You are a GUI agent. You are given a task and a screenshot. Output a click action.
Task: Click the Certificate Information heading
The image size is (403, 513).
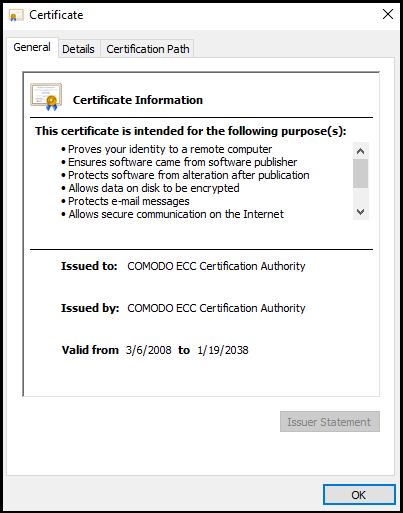(138, 100)
